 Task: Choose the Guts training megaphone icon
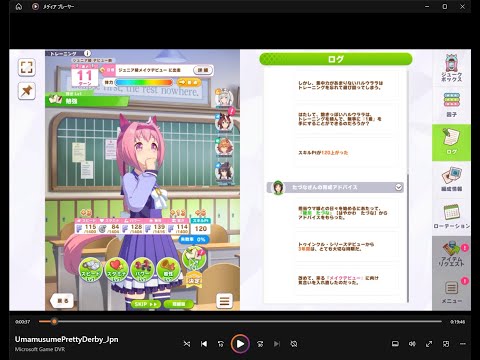168,269
